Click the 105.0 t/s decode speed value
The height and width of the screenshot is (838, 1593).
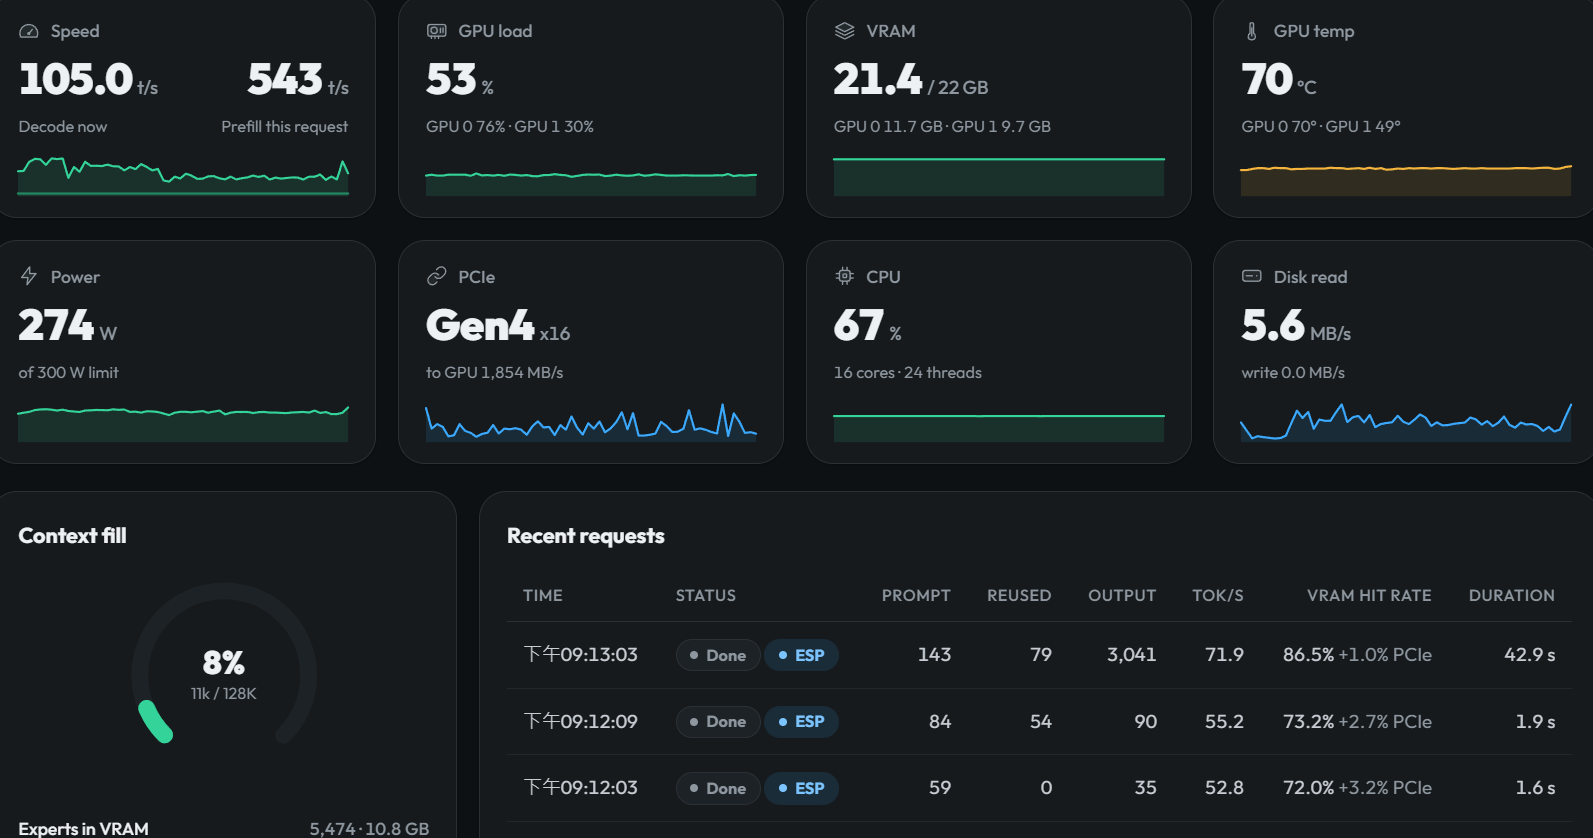click(88, 79)
